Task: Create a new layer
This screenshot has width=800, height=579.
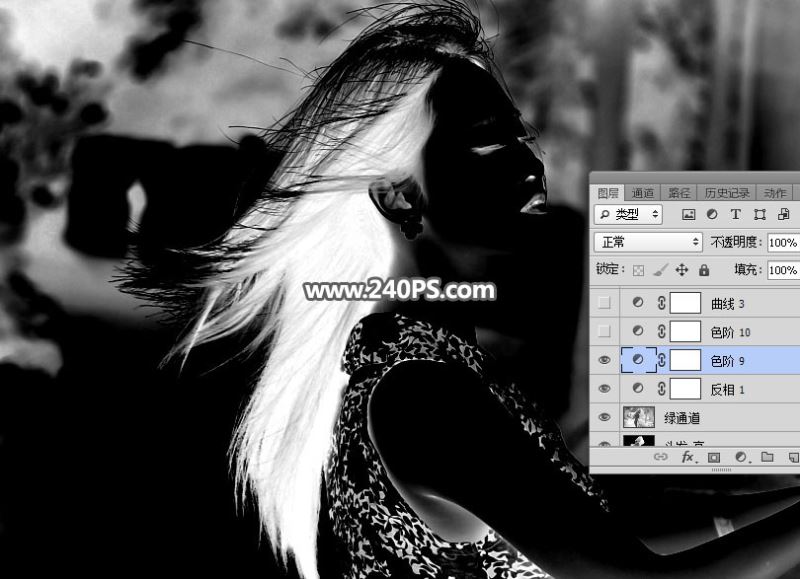Action: (x=793, y=457)
